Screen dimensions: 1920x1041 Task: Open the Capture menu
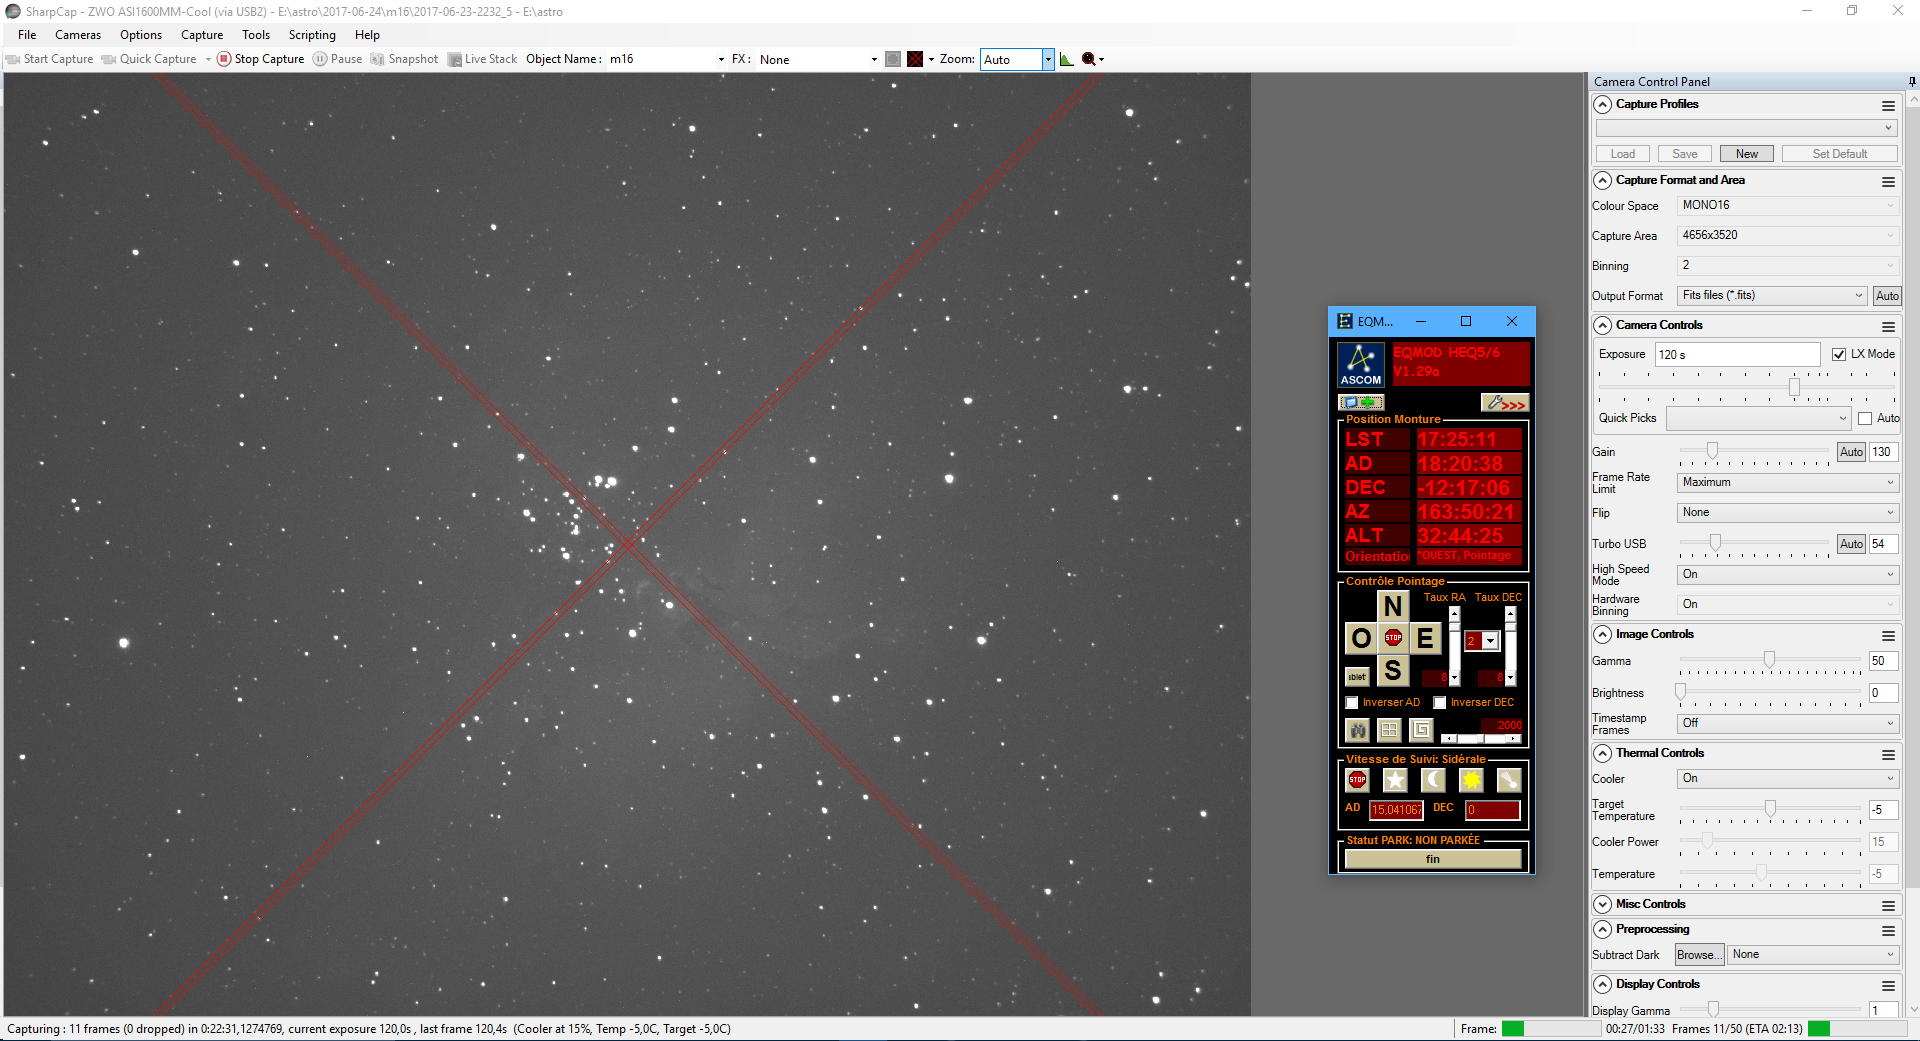tap(202, 35)
